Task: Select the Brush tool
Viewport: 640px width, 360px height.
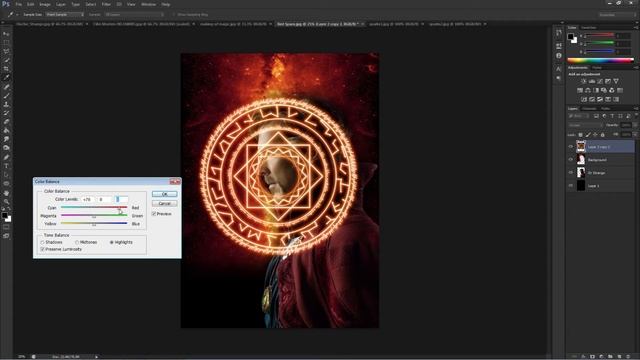Action: point(6,96)
